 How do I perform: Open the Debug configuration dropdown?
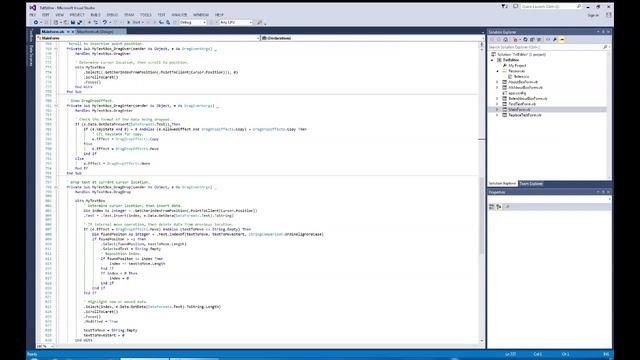coord(193,22)
